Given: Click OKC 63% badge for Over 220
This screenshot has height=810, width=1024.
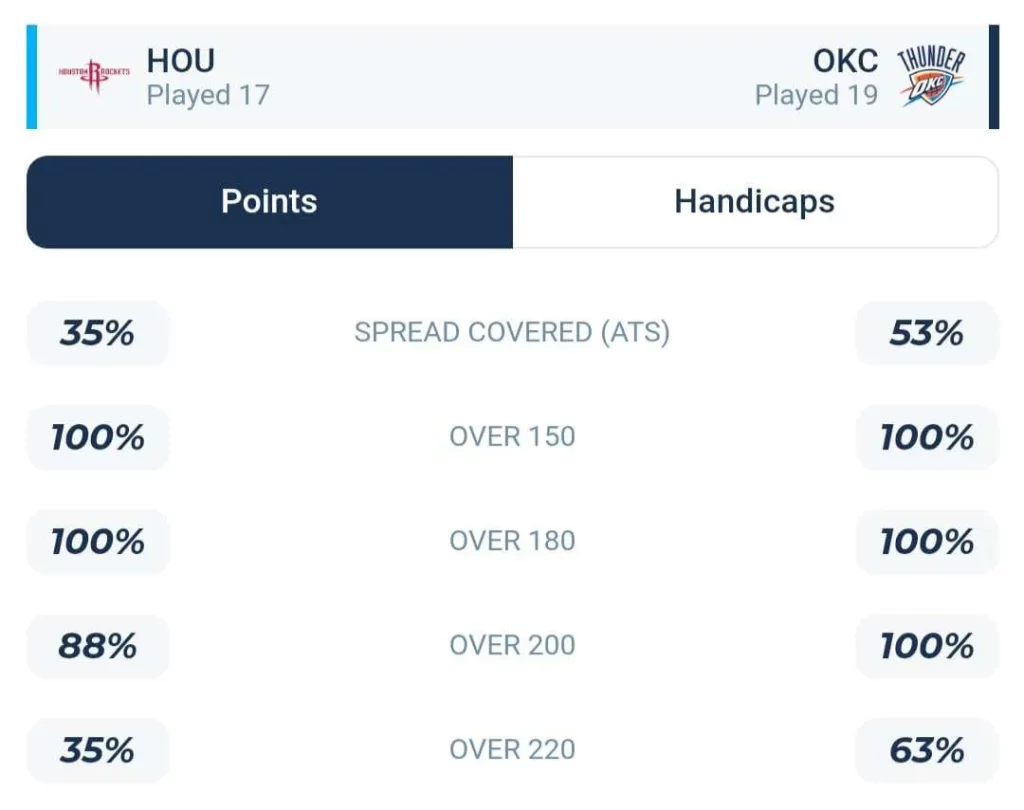Looking at the screenshot, I should 927,750.
